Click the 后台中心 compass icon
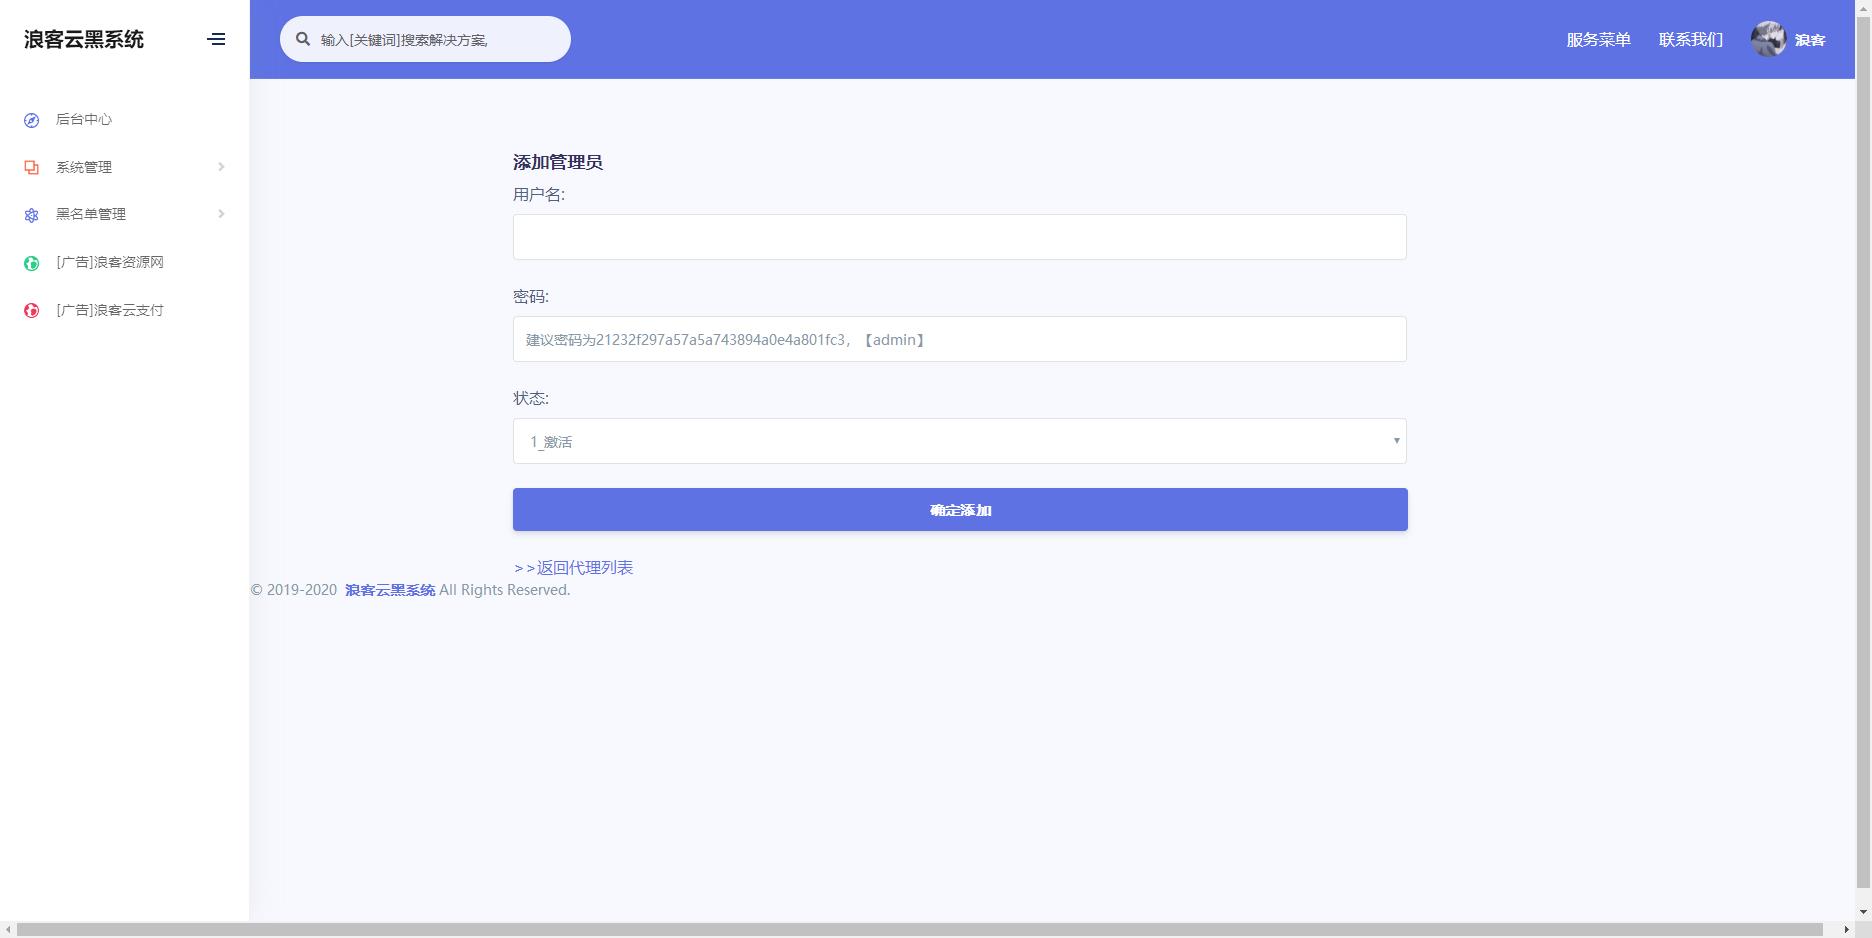This screenshot has width=1872, height=938. pyautogui.click(x=32, y=120)
